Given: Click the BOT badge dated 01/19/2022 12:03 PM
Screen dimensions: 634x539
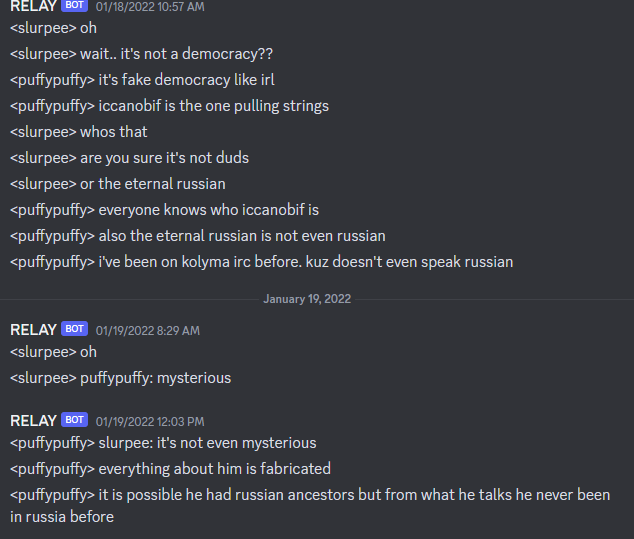Looking at the screenshot, I should 74,420.
